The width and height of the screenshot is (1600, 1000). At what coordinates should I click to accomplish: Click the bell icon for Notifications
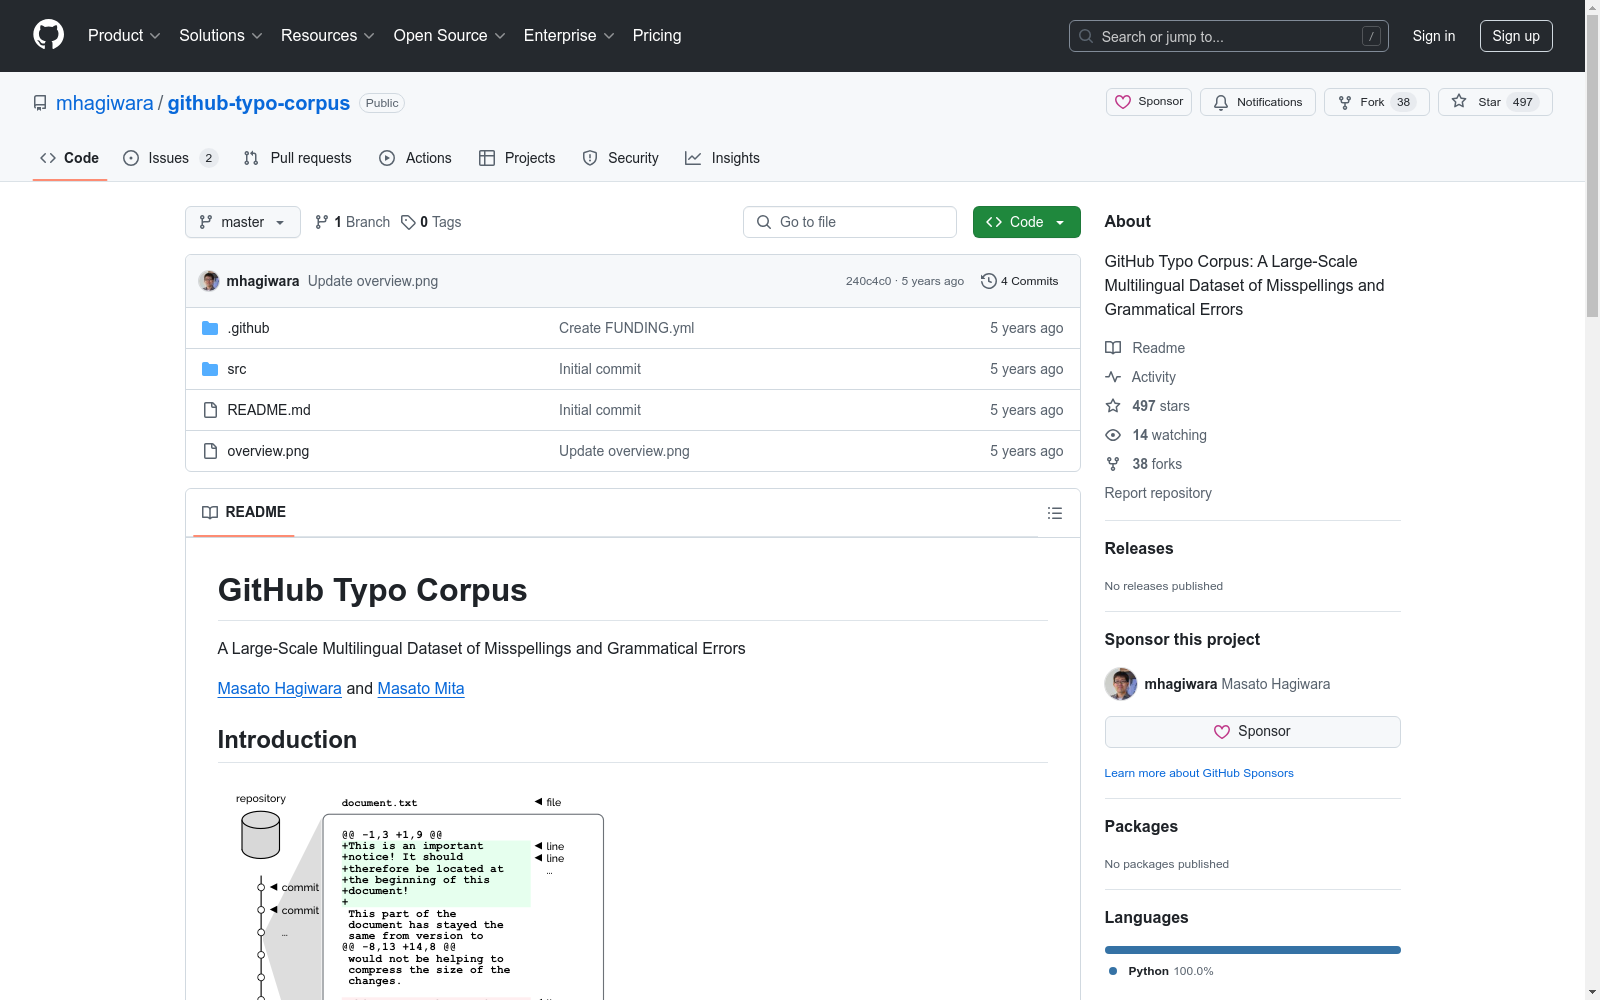coord(1221,102)
